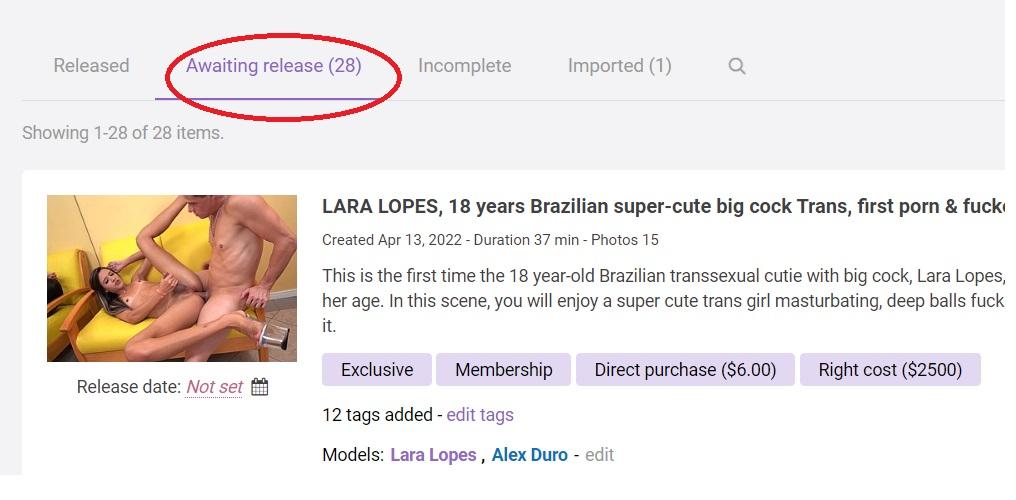Open the 'edit tags' link
The height and width of the screenshot is (500, 1016).
[479, 414]
